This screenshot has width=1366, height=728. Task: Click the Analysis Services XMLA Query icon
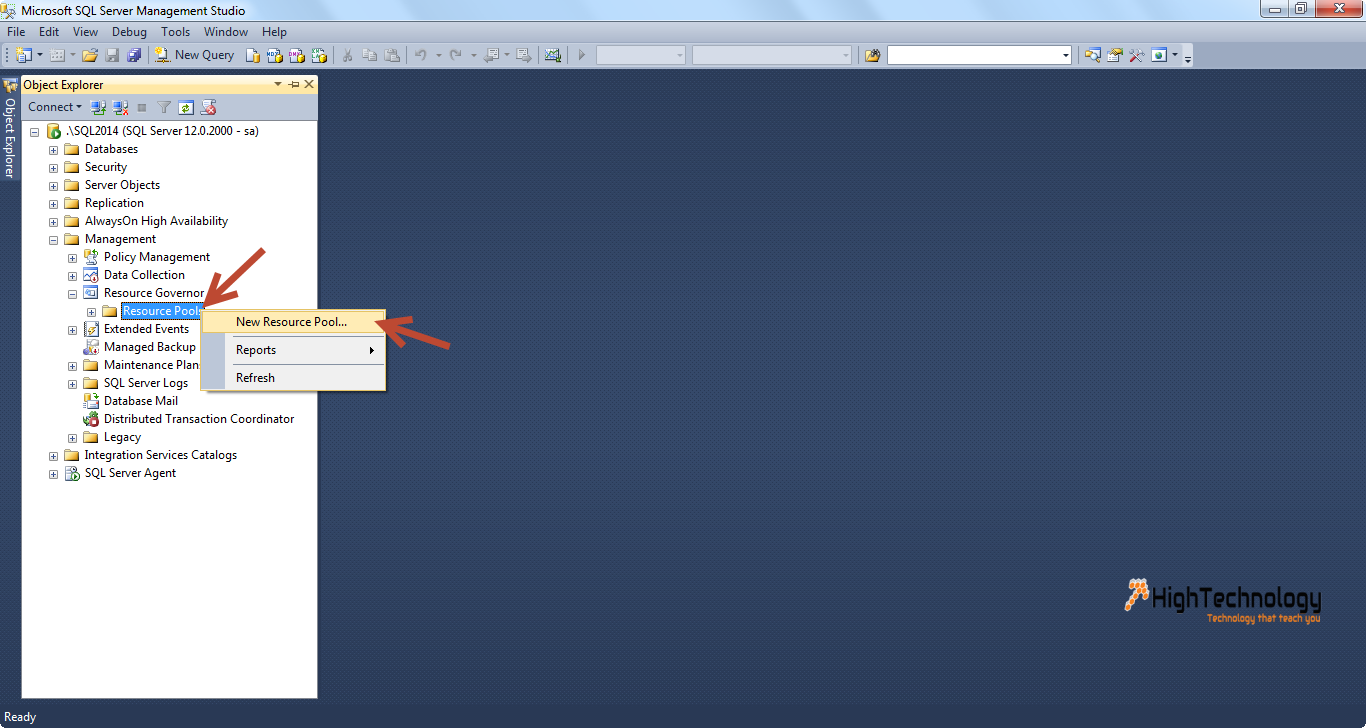click(x=319, y=55)
